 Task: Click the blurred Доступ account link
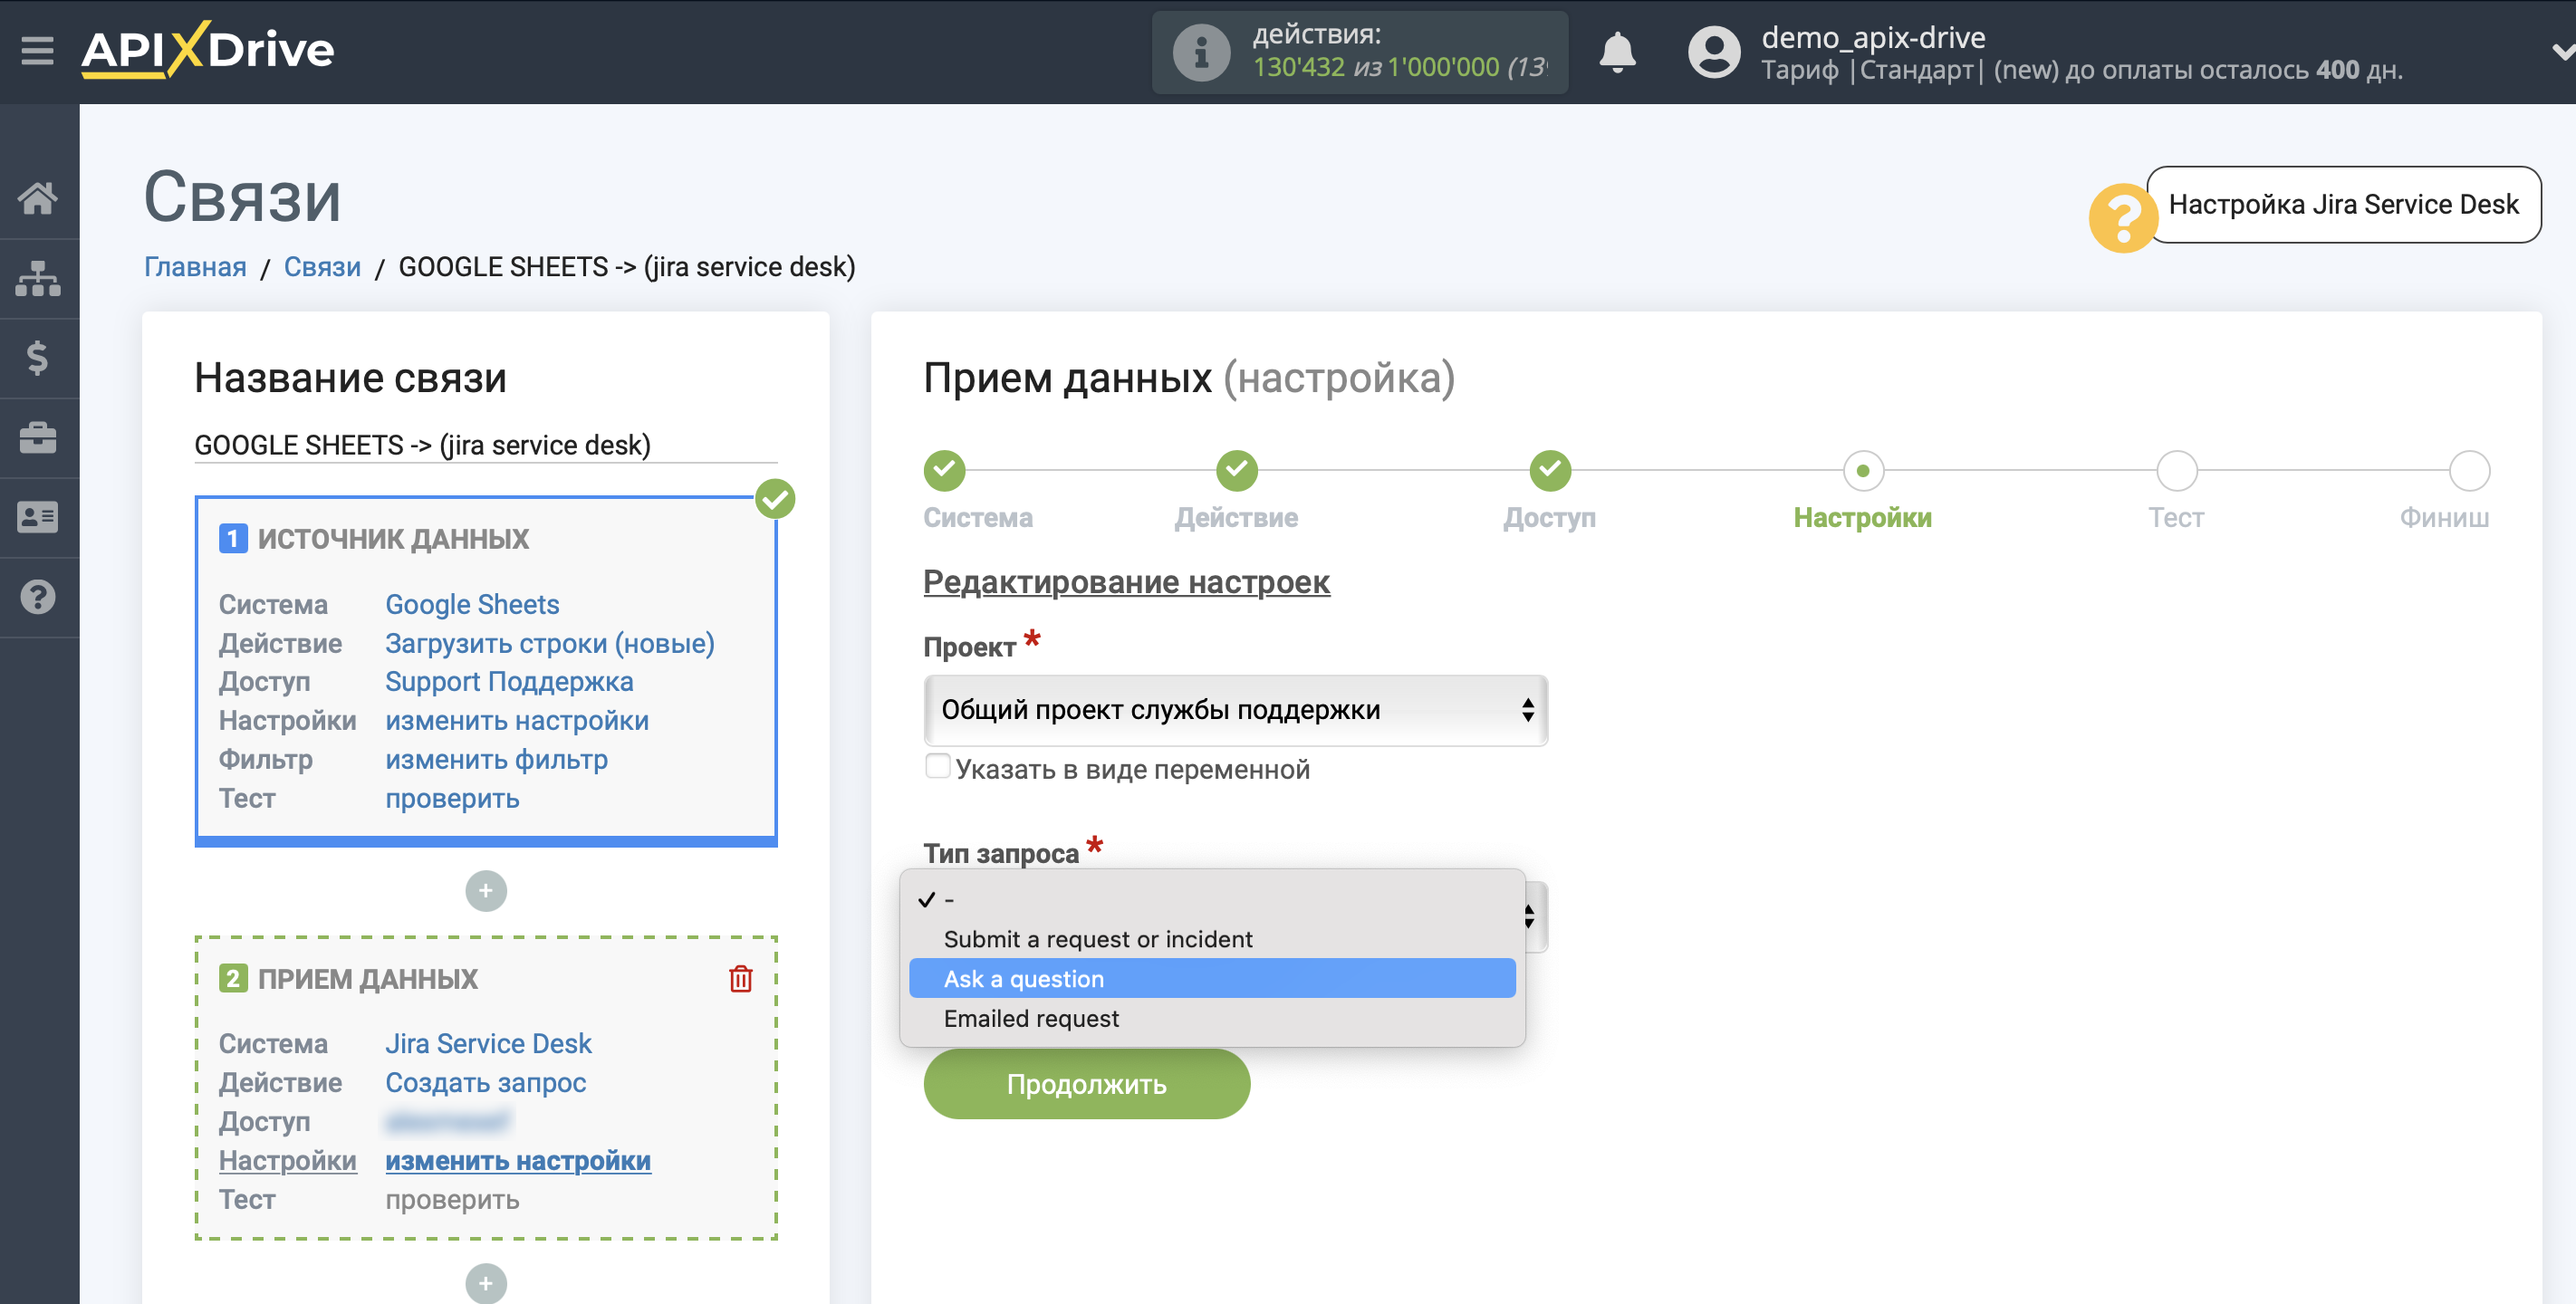click(448, 1122)
